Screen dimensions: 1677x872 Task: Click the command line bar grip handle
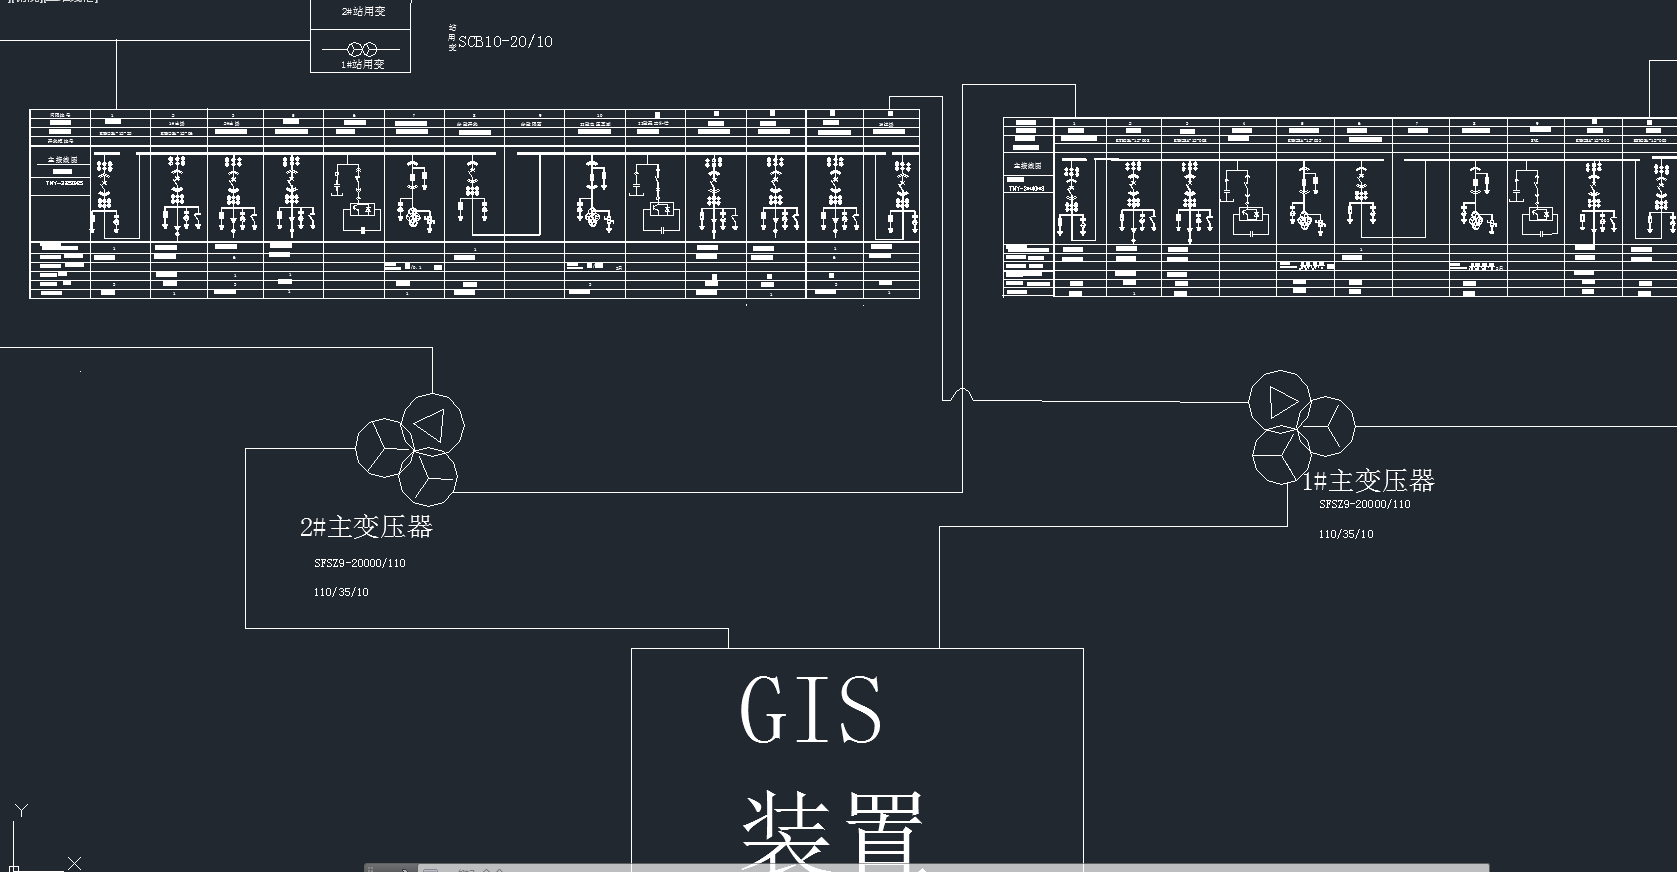pyautogui.click(x=371, y=868)
